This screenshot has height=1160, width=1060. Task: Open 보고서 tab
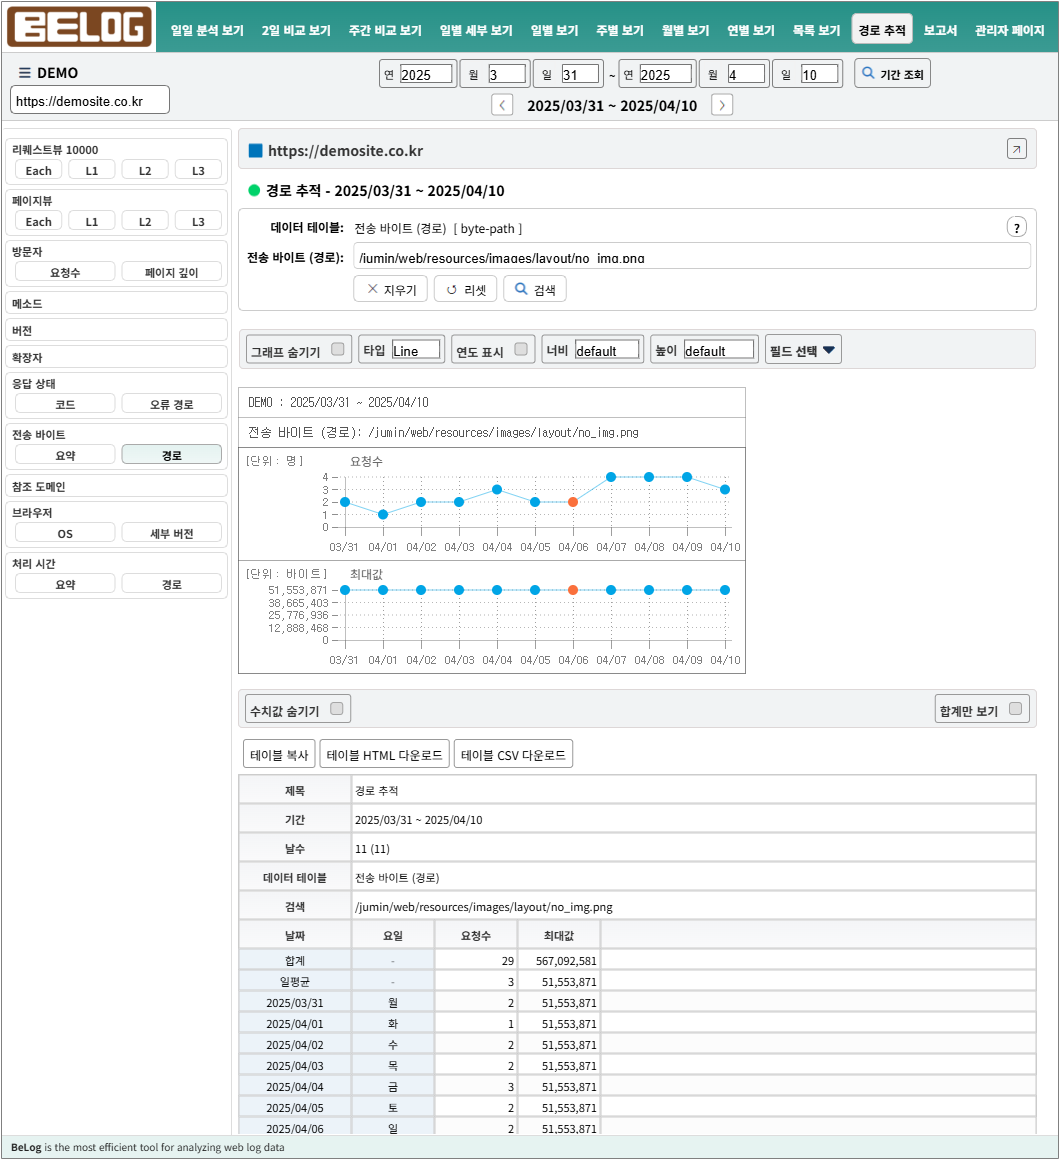(940, 30)
